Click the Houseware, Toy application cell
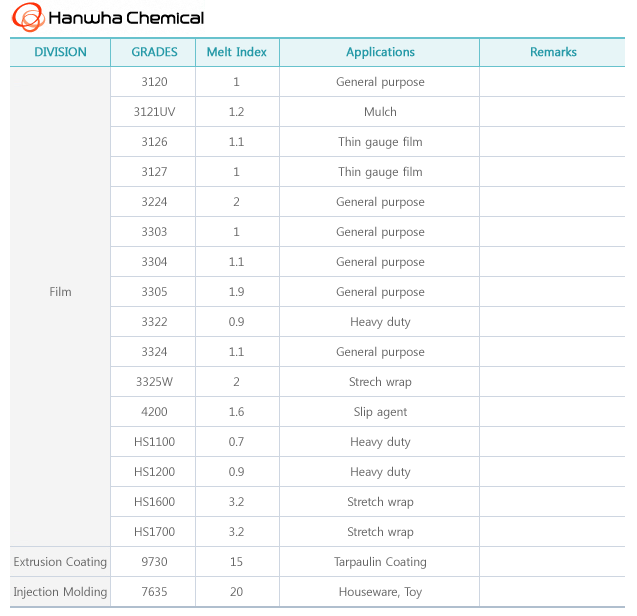The height and width of the screenshot is (616, 637). click(380, 592)
